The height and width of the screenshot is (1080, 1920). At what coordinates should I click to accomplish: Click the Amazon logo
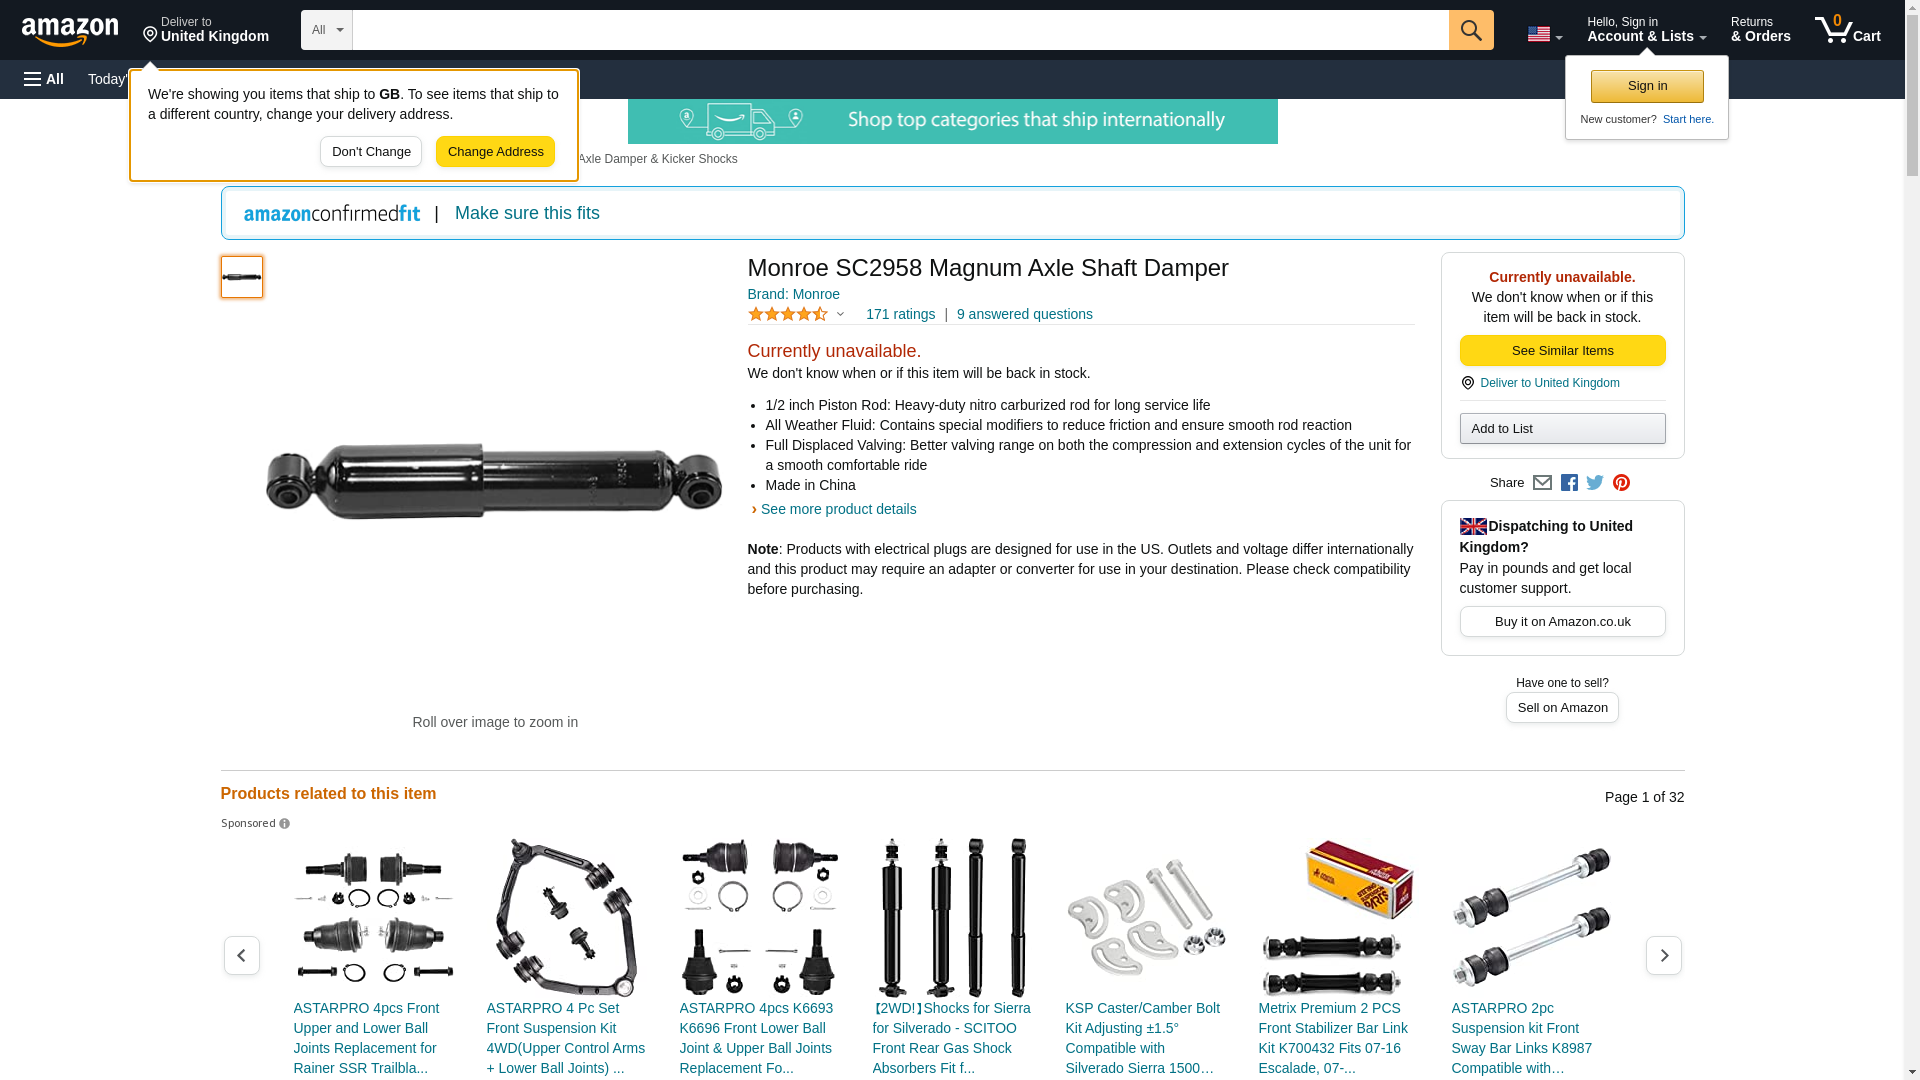click(70, 31)
